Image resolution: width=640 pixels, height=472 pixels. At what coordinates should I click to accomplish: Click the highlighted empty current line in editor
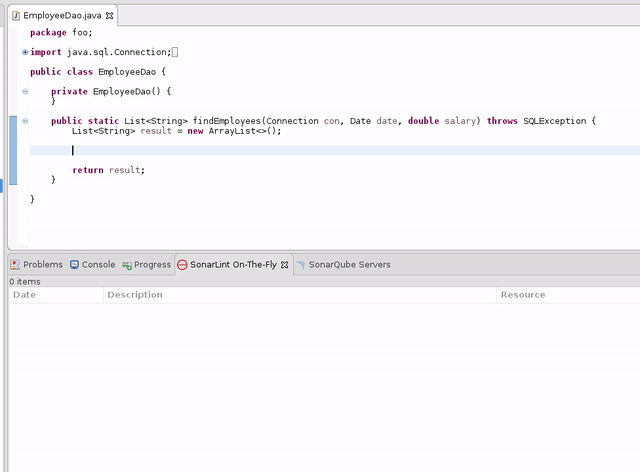pyautogui.click(x=335, y=150)
